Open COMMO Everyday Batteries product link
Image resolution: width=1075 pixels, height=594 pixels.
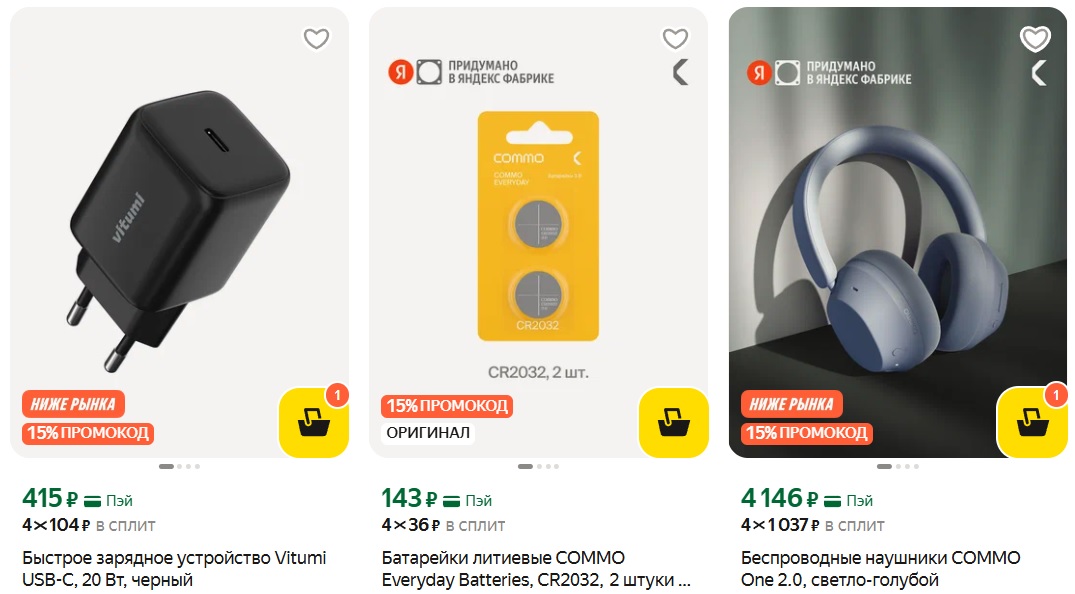[533, 568]
